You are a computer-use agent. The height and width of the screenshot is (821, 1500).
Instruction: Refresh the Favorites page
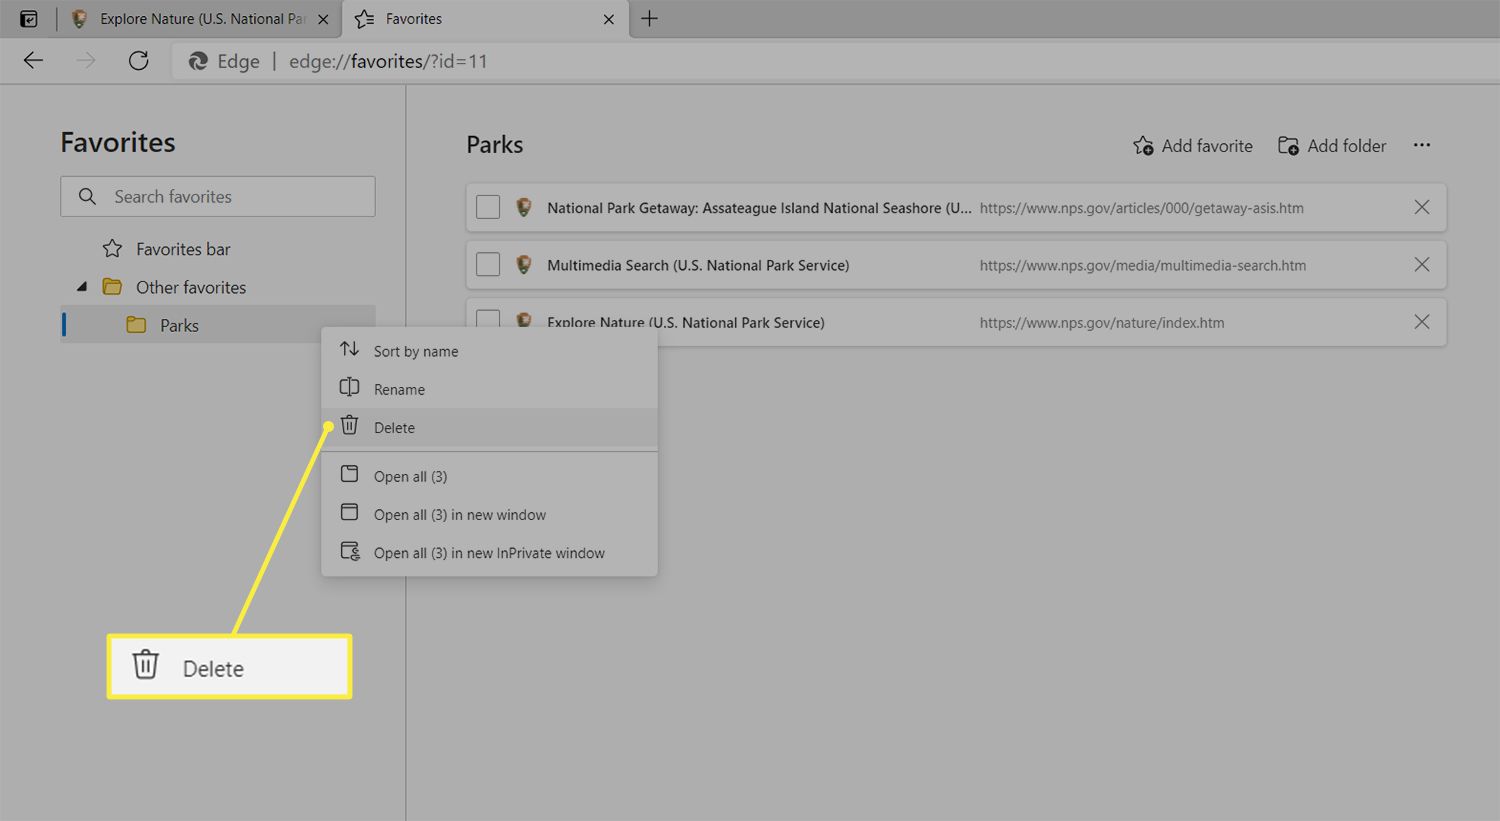click(139, 61)
